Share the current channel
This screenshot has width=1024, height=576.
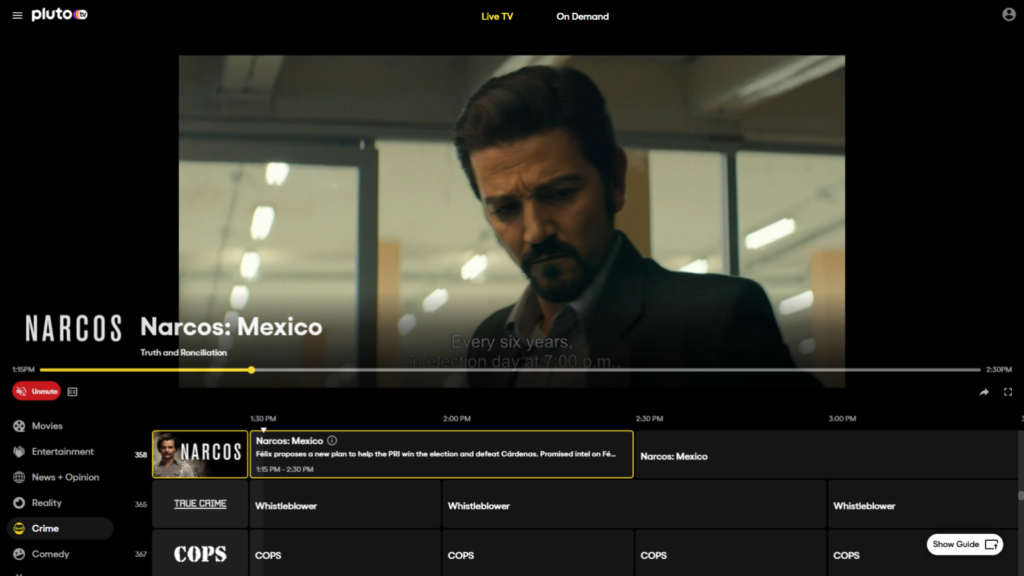pyautogui.click(x=984, y=392)
